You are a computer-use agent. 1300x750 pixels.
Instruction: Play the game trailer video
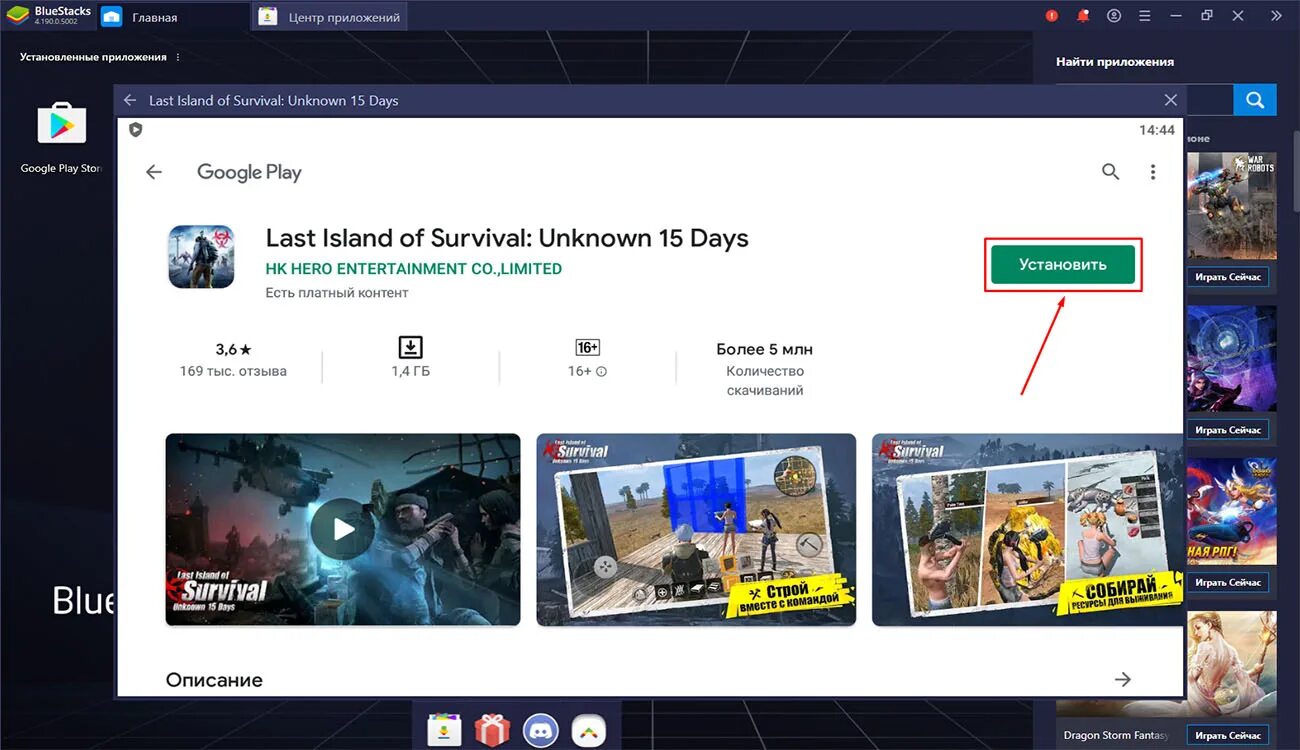click(343, 529)
